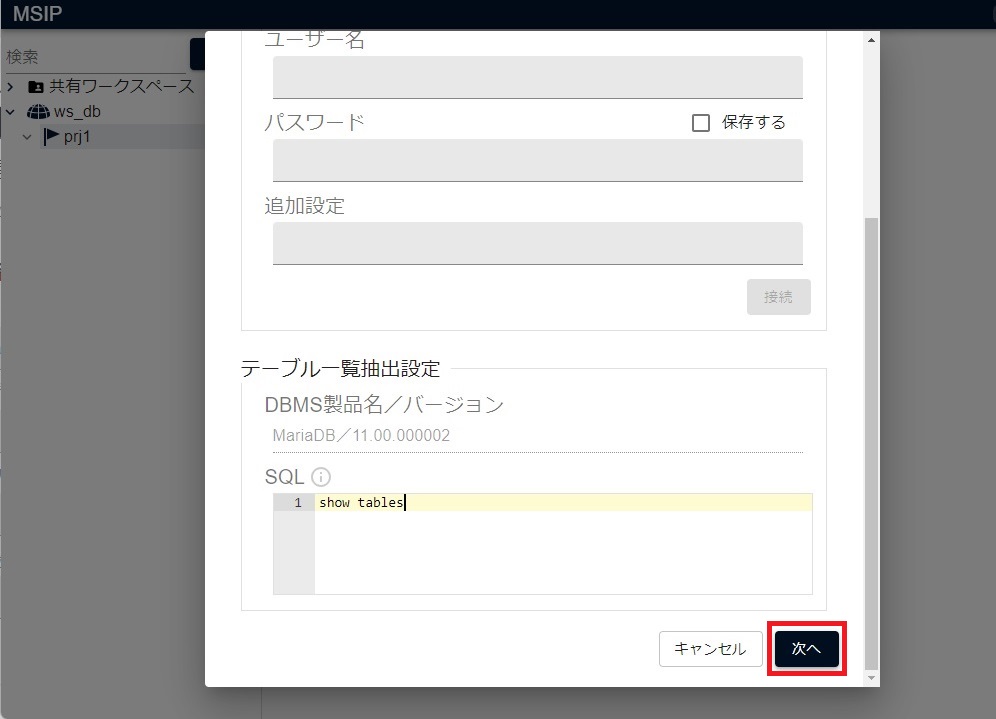
Task: Click the MSIP title in header
Action: coord(37,13)
